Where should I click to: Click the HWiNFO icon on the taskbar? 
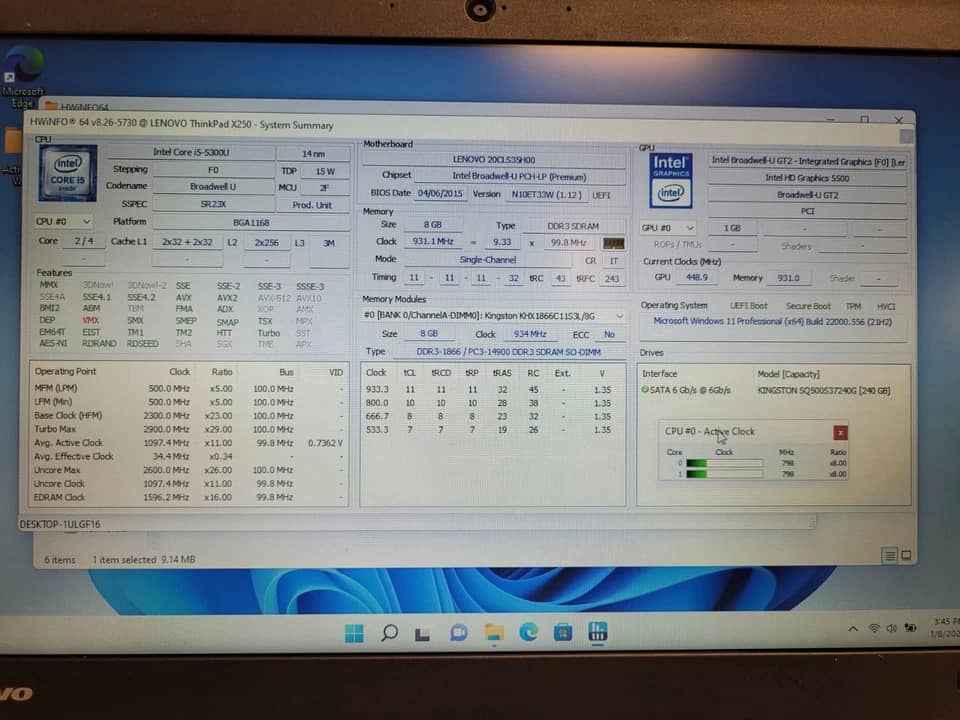point(598,631)
